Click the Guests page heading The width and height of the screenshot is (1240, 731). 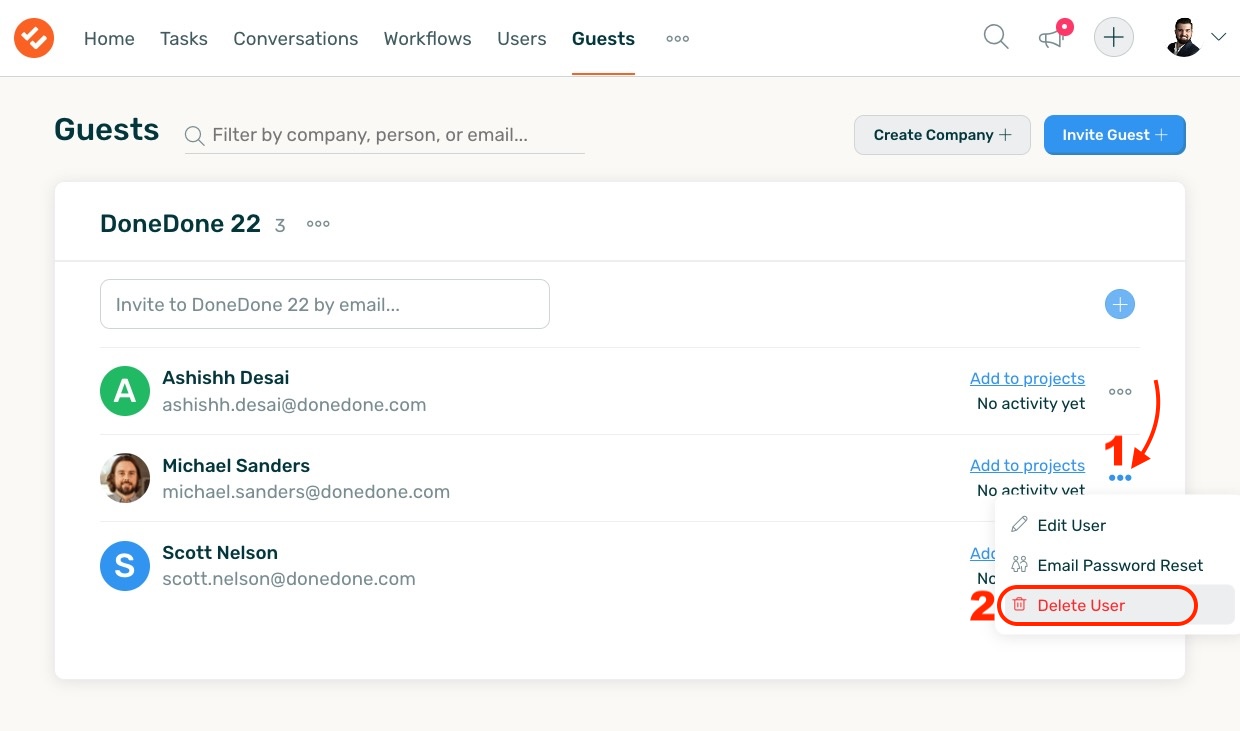point(107,130)
